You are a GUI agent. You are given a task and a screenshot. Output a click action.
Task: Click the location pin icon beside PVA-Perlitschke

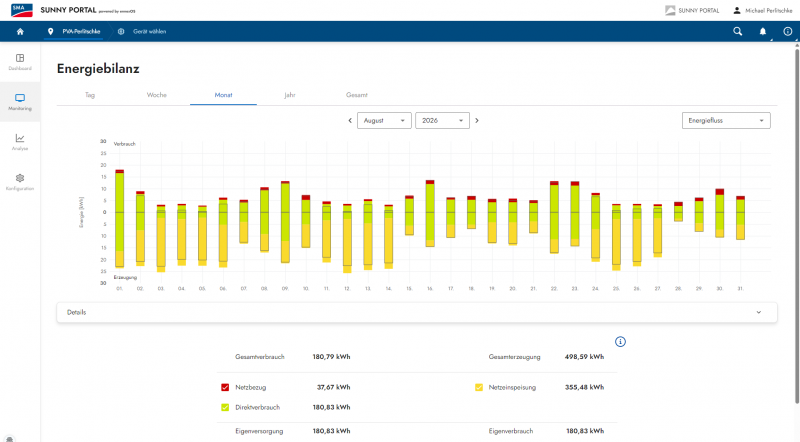[x=50, y=32]
